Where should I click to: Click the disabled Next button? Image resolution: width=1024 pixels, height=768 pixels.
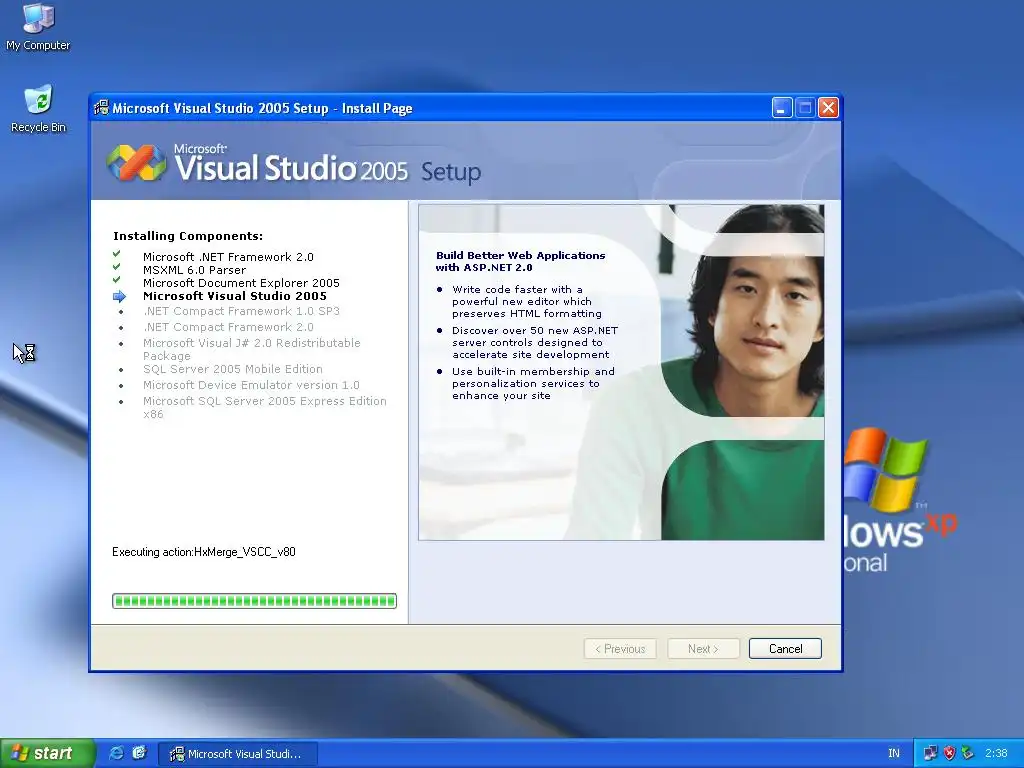pyautogui.click(x=703, y=648)
